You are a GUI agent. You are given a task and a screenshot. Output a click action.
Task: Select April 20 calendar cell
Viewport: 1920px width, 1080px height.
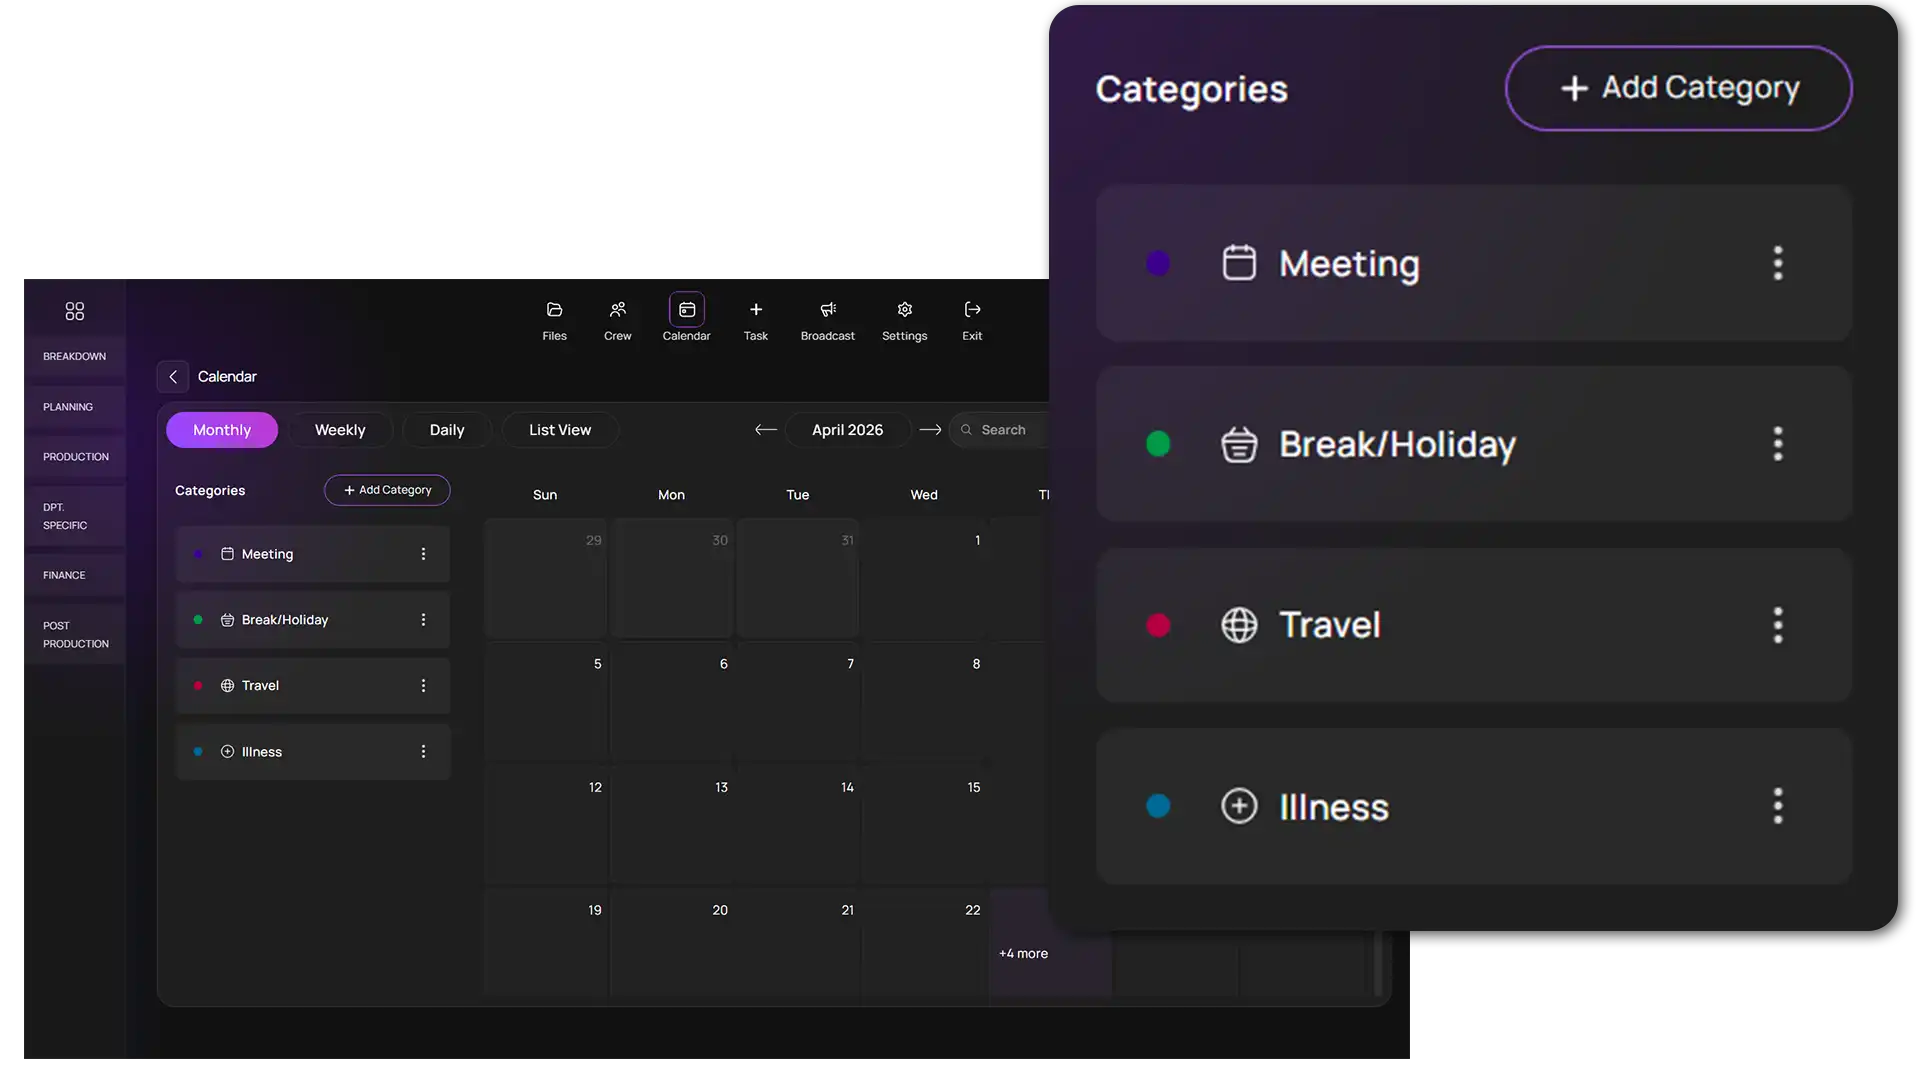pyautogui.click(x=672, y=944)
